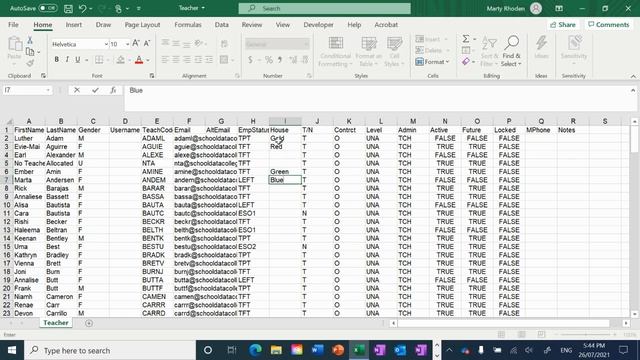The width and height of the screenshot is (640, 360).
Task: Open the borders dropdown
Action: point(108,60)
